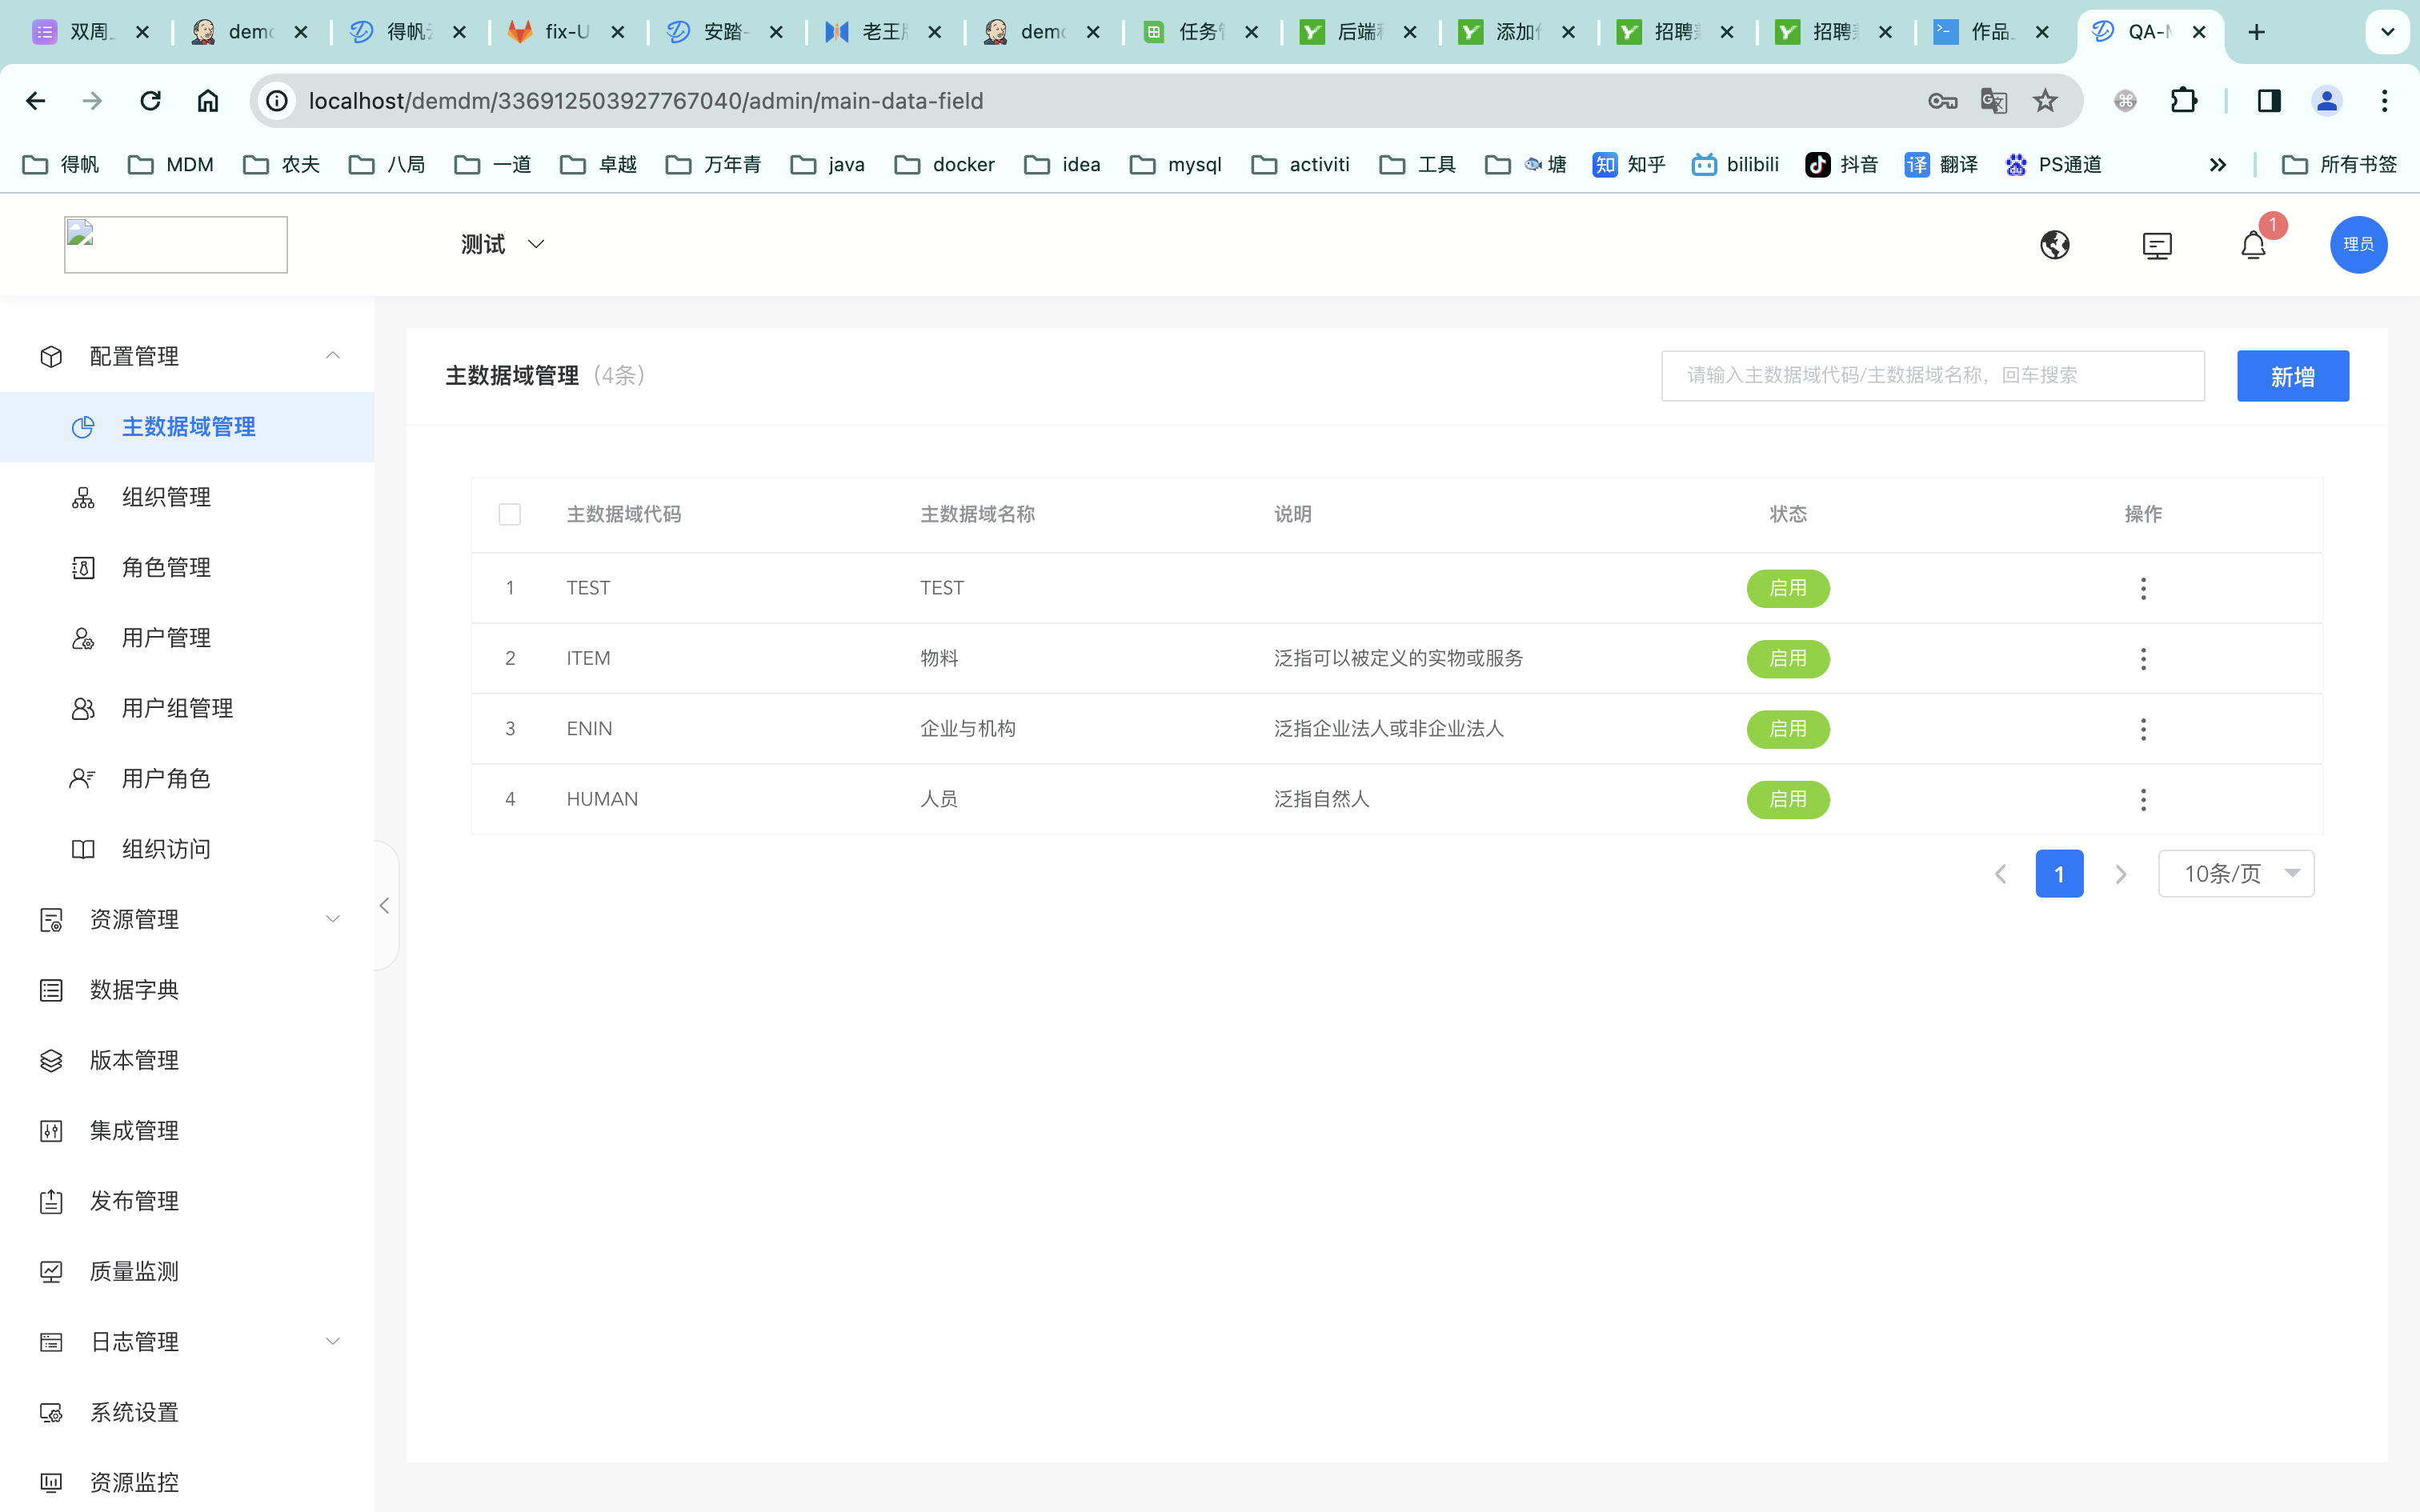
Task: Click the browser address bar URL
Action: tap(646, 101)
